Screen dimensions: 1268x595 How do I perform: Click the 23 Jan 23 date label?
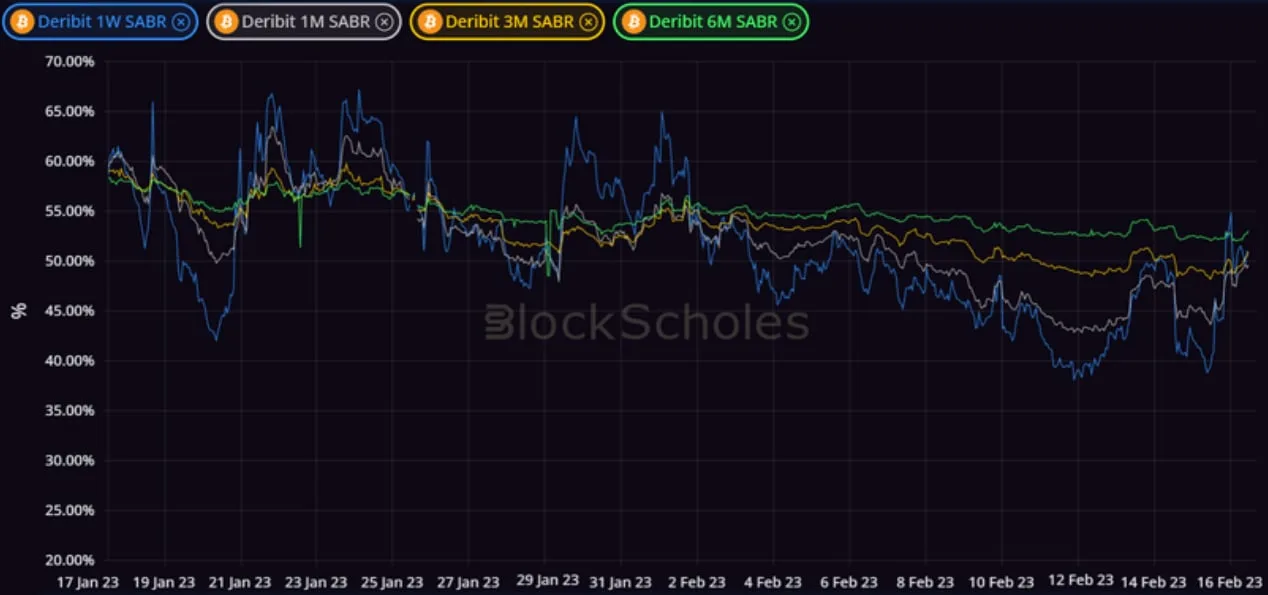[x=316, y=582]
